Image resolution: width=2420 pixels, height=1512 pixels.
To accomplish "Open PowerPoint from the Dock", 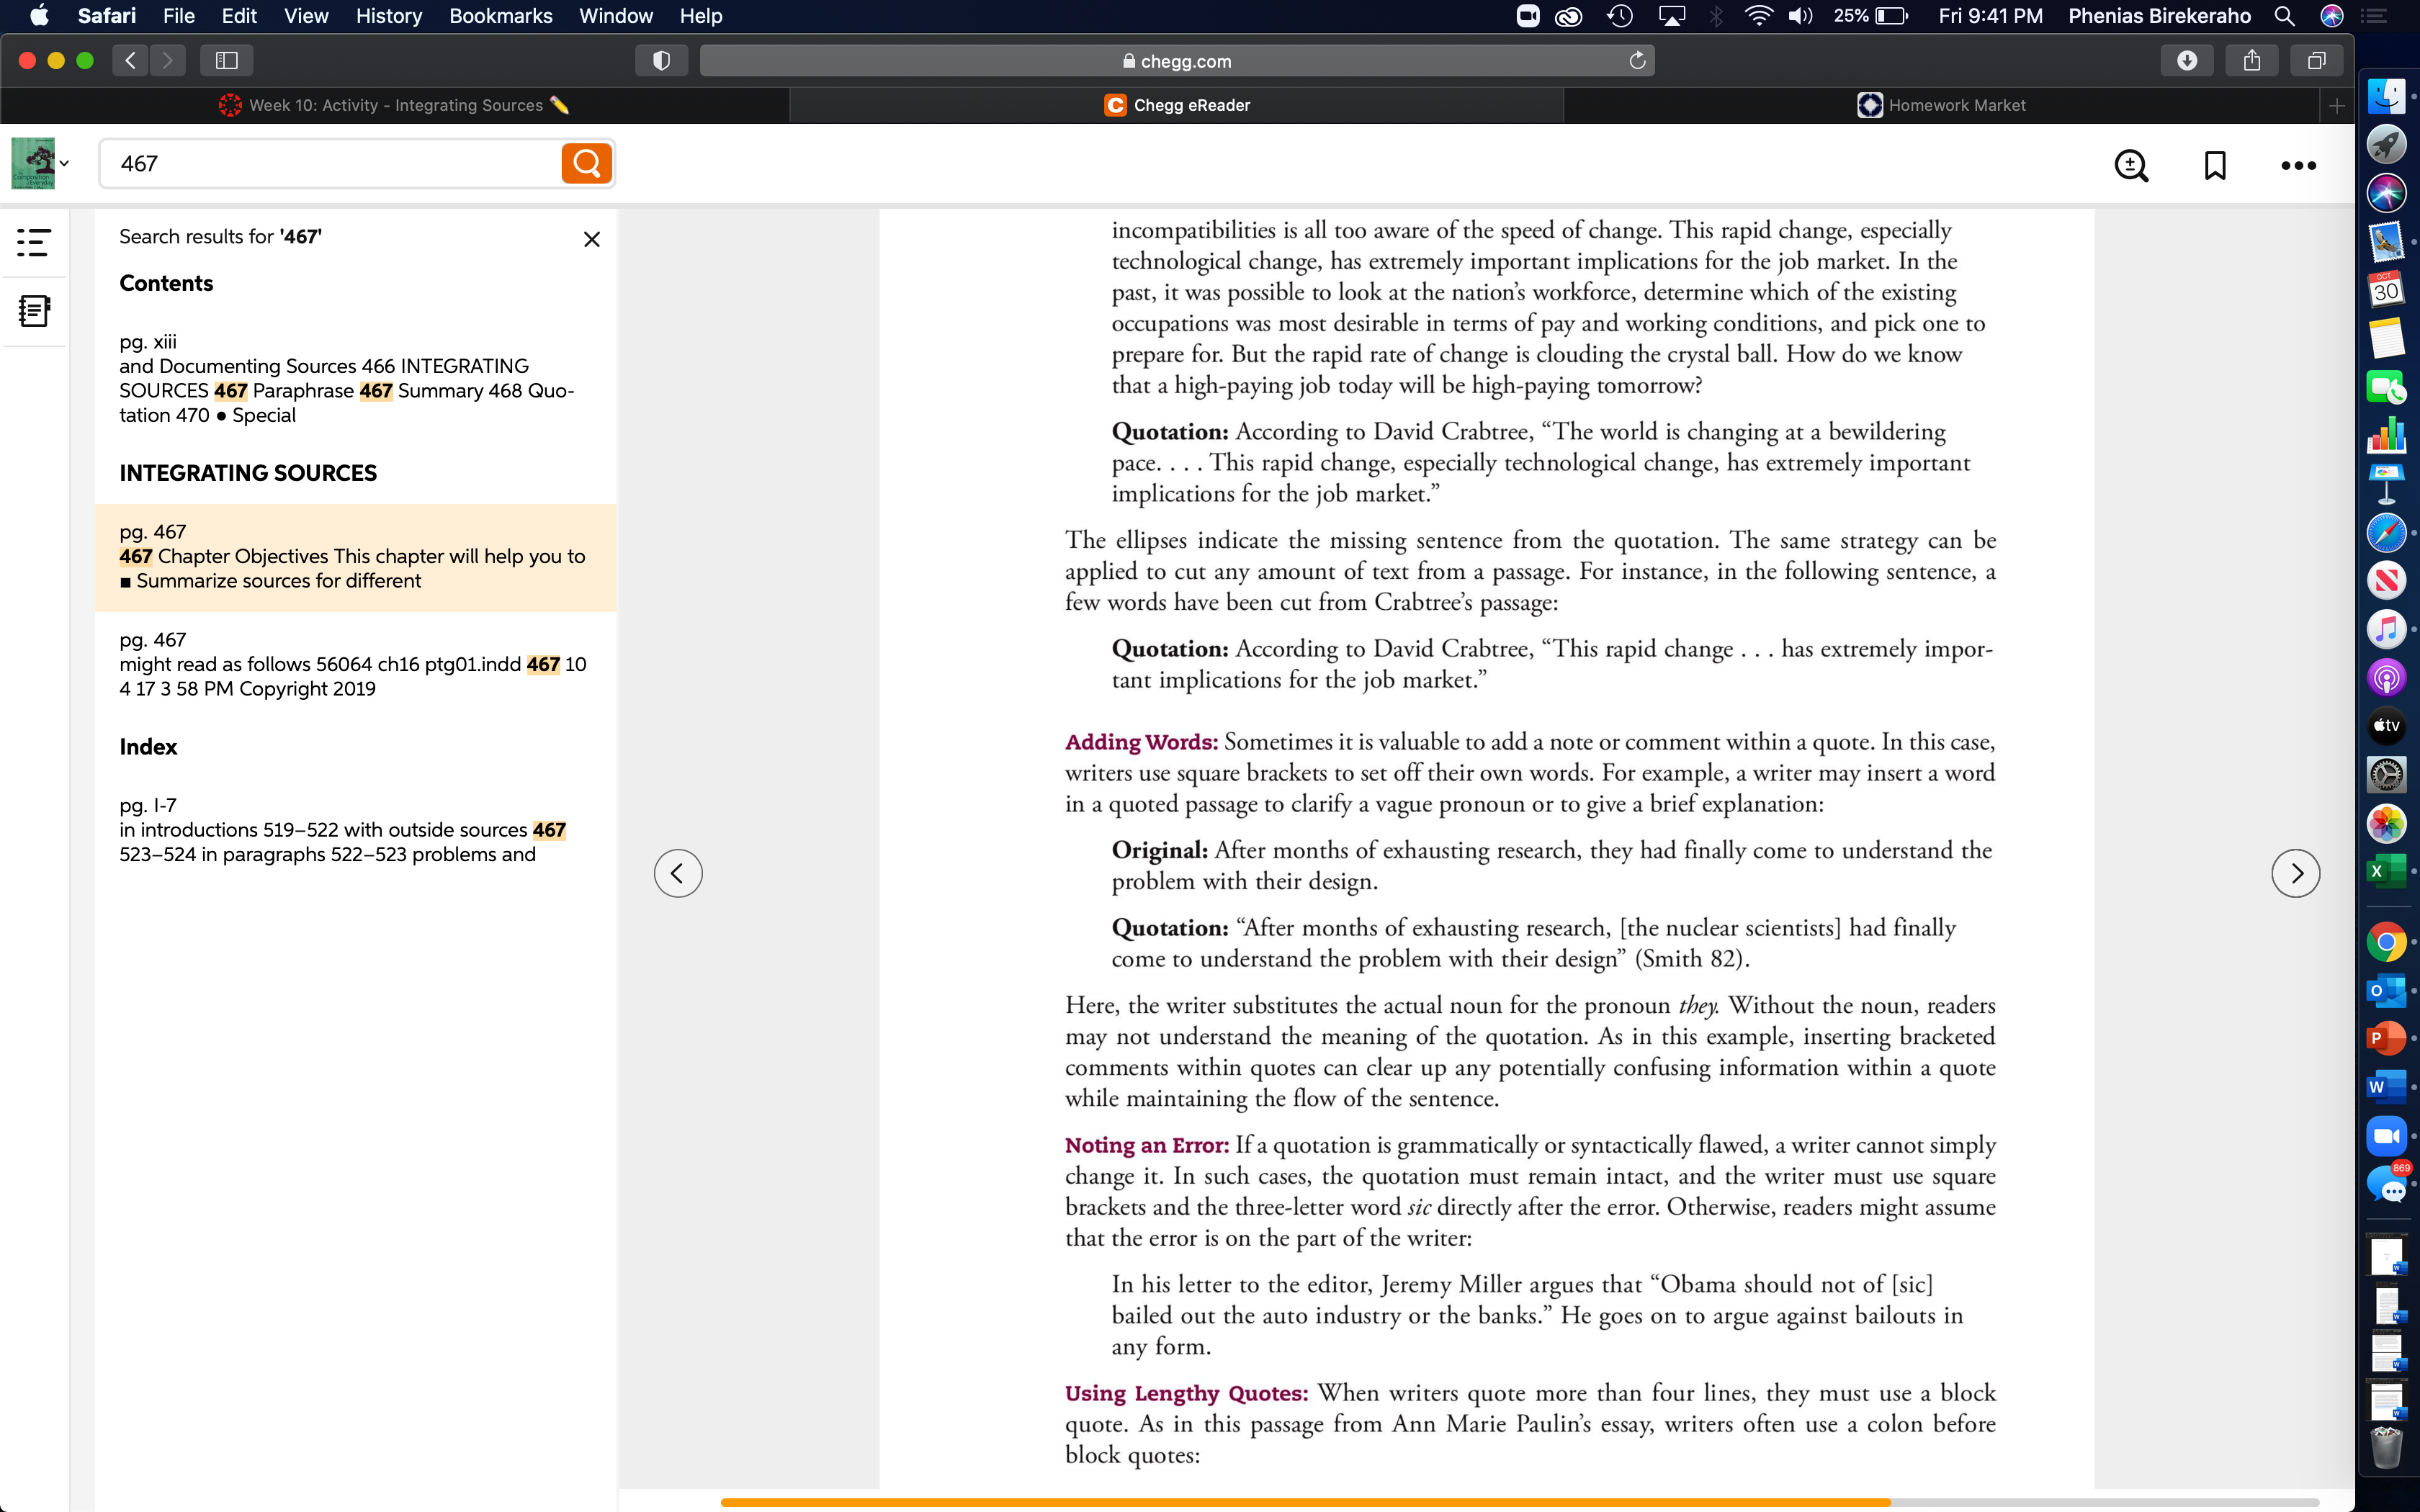I will 2387,1038.
